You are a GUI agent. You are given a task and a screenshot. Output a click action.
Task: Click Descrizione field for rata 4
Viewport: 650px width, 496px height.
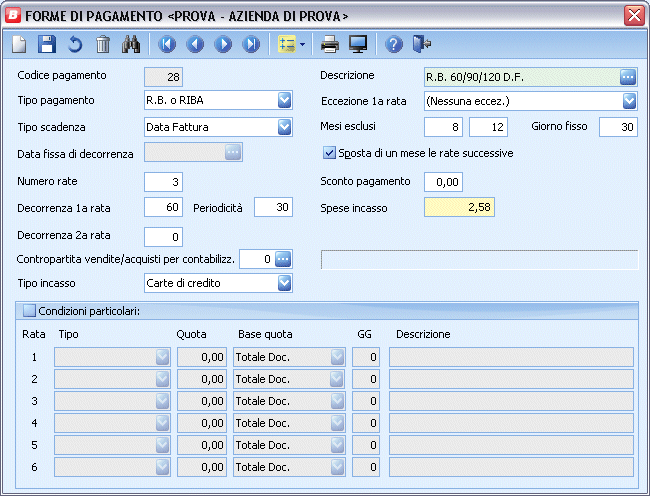click(x=512, y=423)
